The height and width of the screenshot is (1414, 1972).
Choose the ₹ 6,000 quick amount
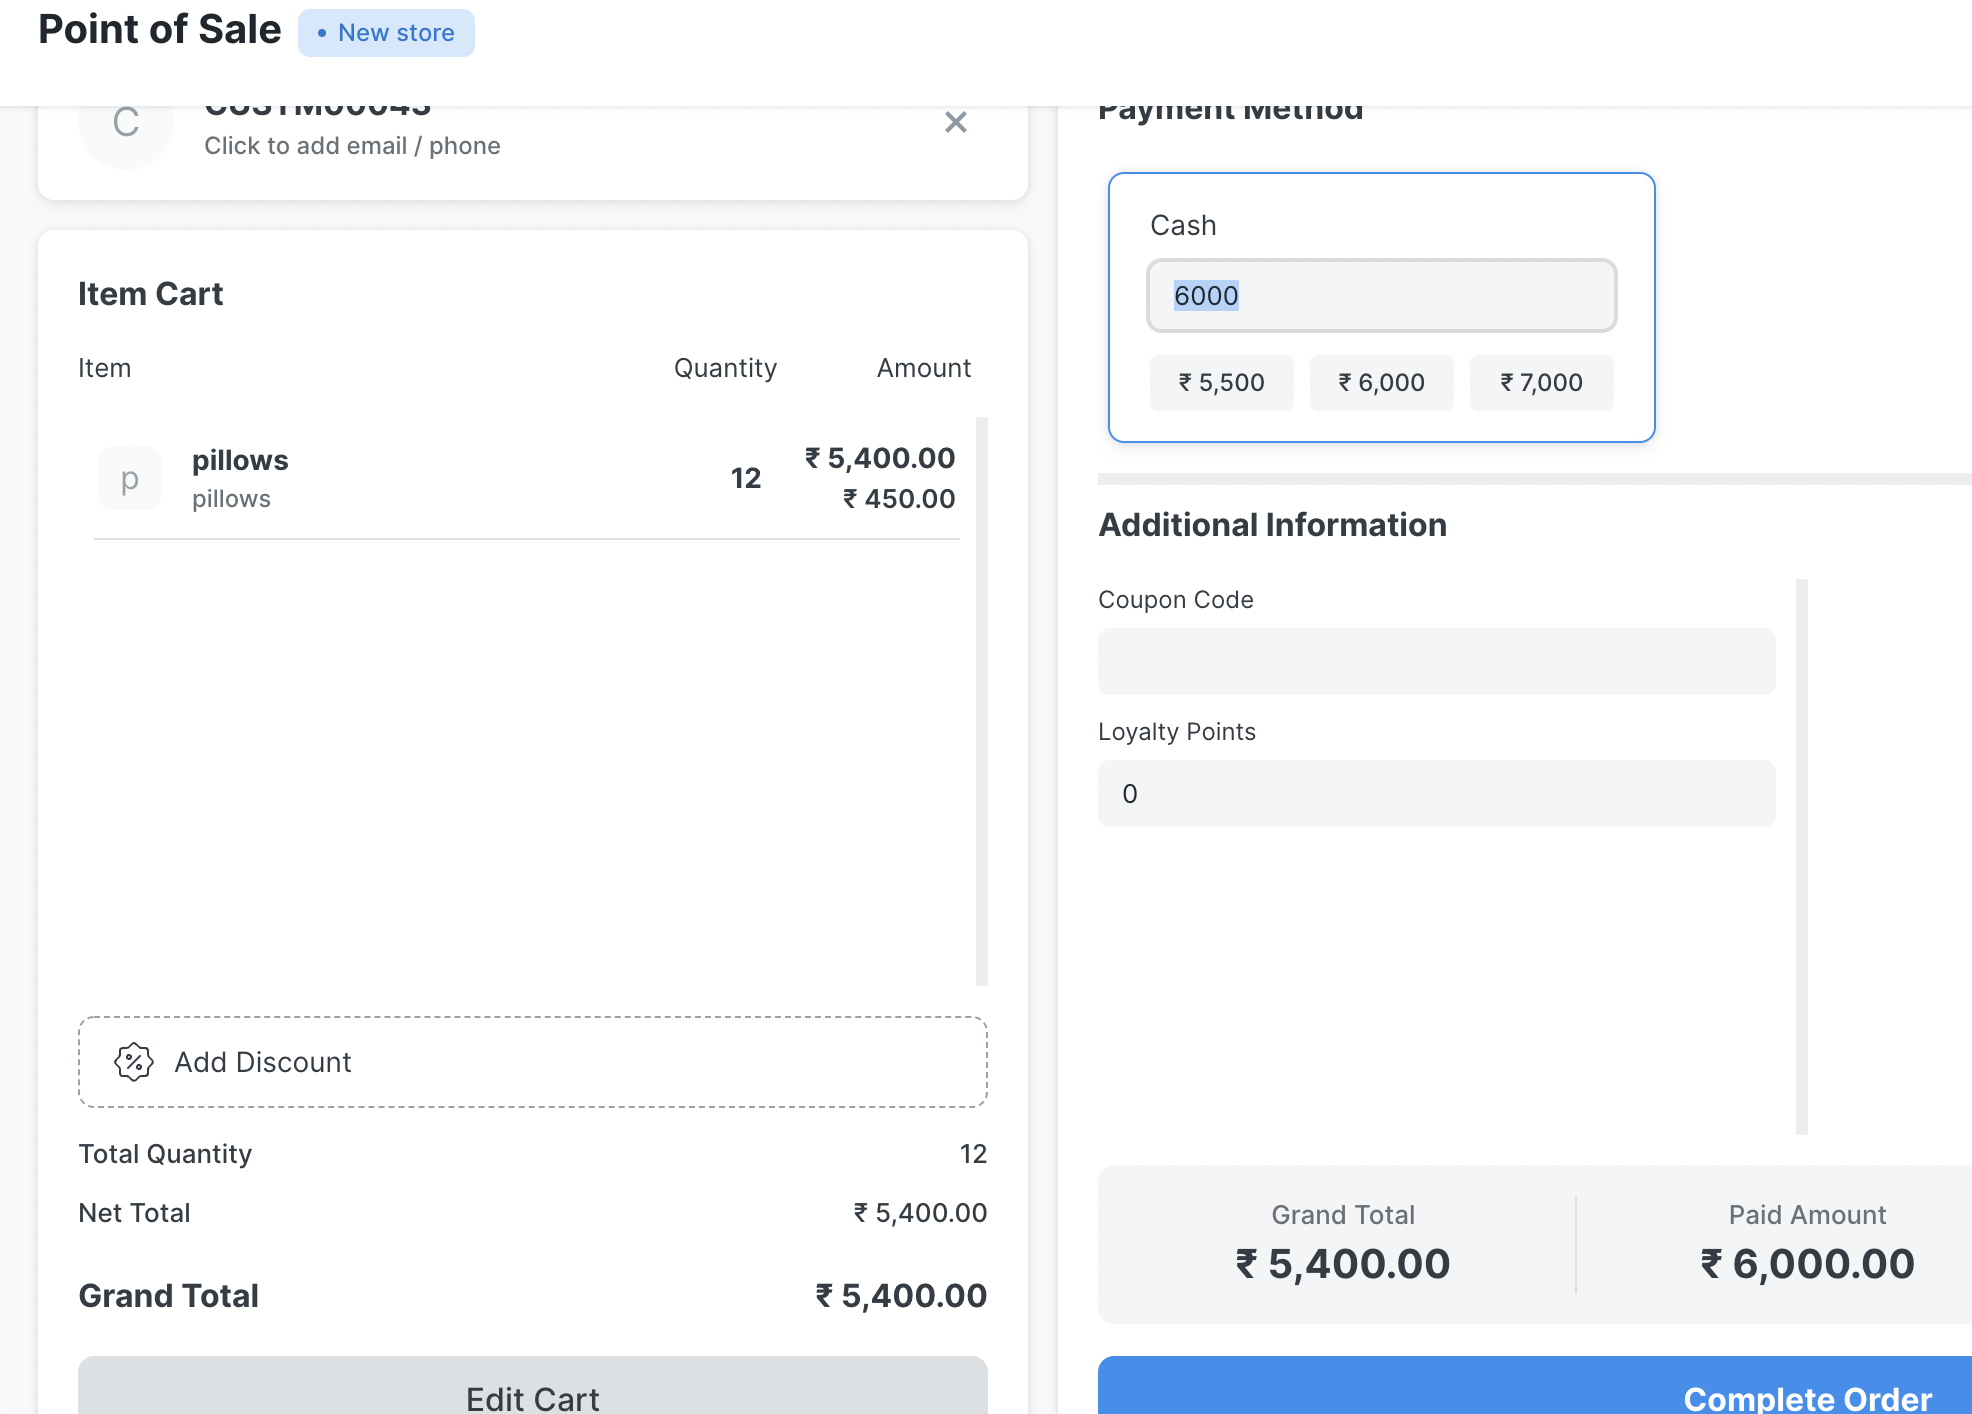(x=1381, y=382)
